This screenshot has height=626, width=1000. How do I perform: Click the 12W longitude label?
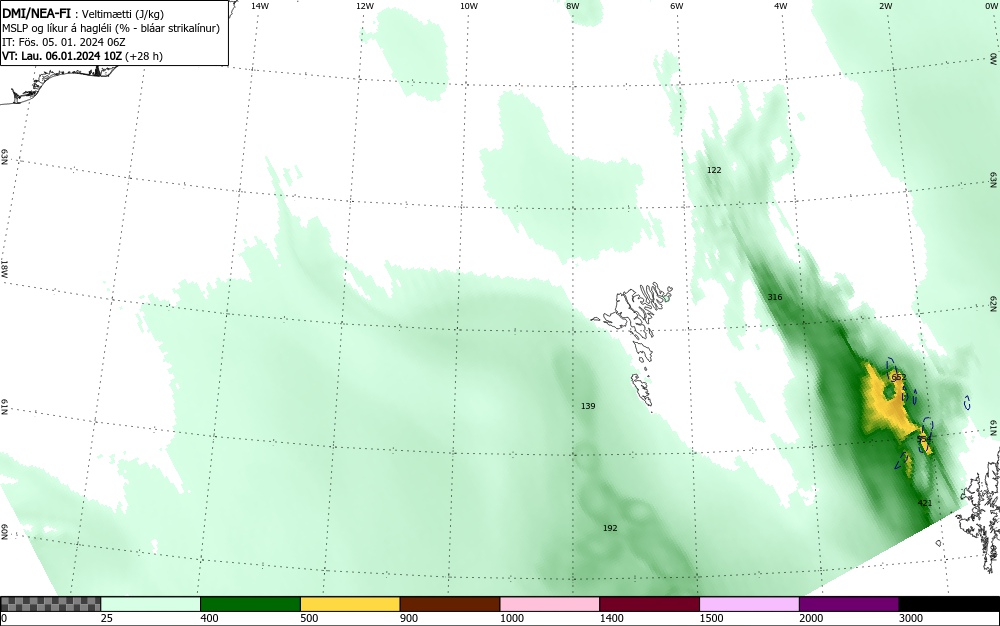364,6
